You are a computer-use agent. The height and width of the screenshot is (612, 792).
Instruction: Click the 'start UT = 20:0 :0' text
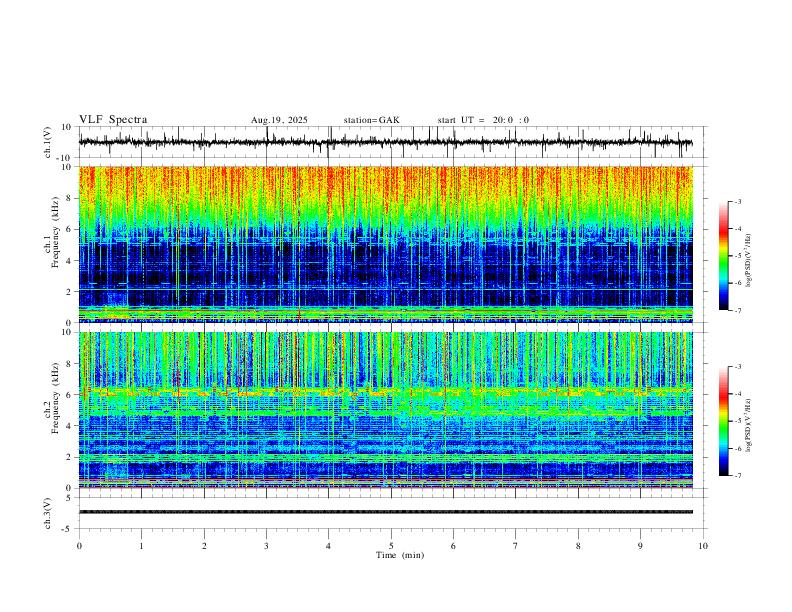point(483,120)
